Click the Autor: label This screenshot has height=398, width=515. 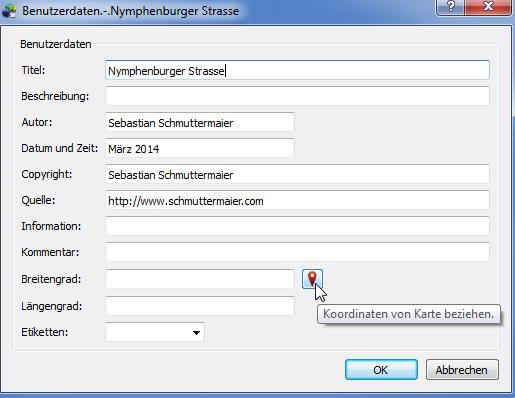point(37,122)
